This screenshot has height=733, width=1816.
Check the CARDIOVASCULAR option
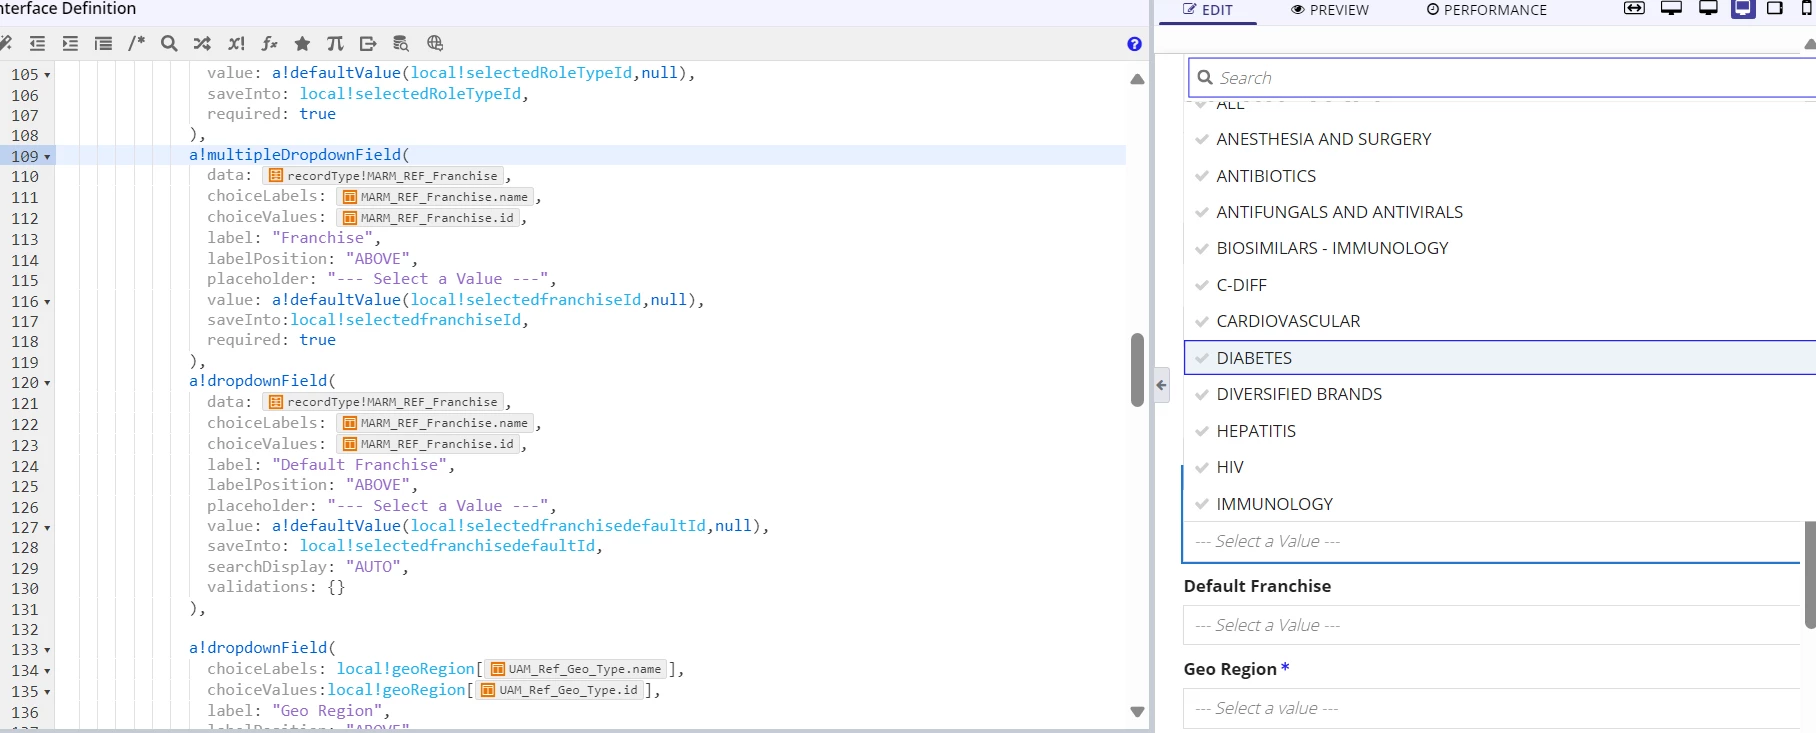coord(1500,321)
